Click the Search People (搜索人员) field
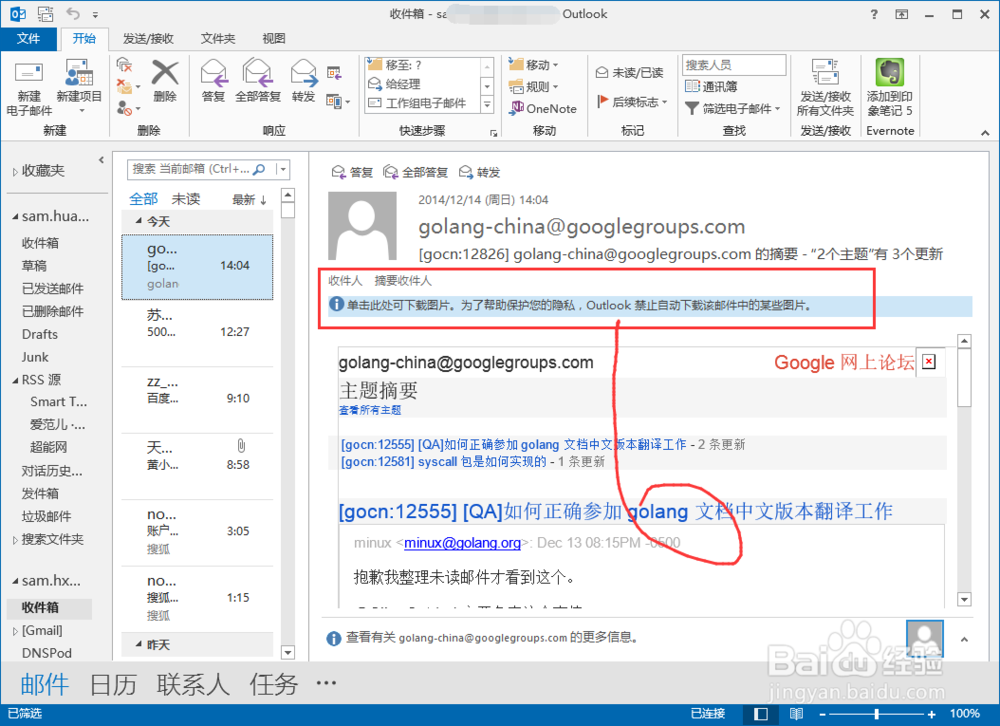The height and width of the screenshot is (726, 1000). tap(733, 64)
